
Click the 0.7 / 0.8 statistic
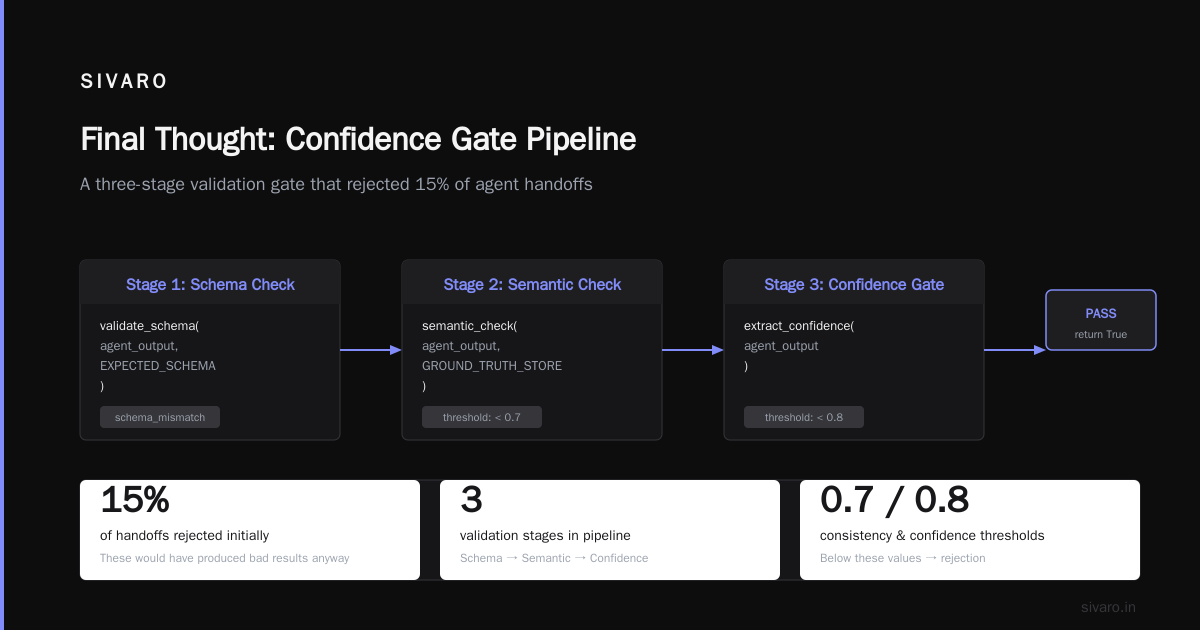click(895, 499)
